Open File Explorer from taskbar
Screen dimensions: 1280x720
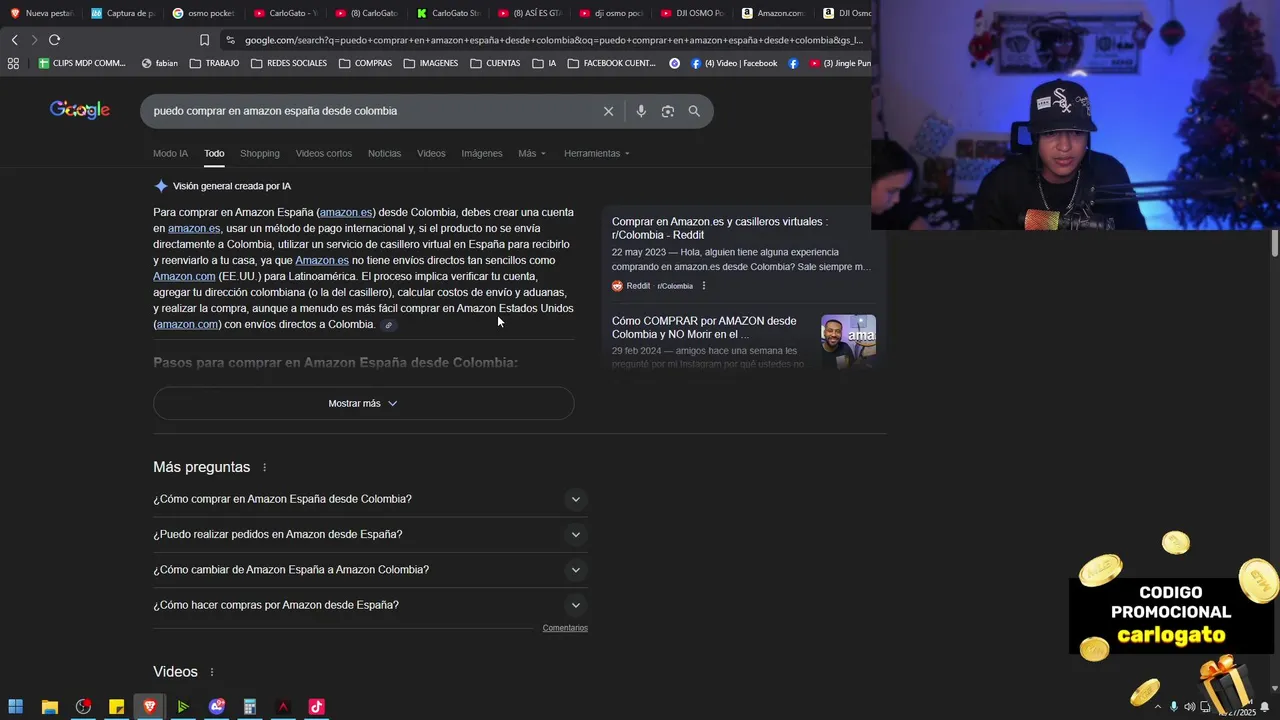pos(49,707)
